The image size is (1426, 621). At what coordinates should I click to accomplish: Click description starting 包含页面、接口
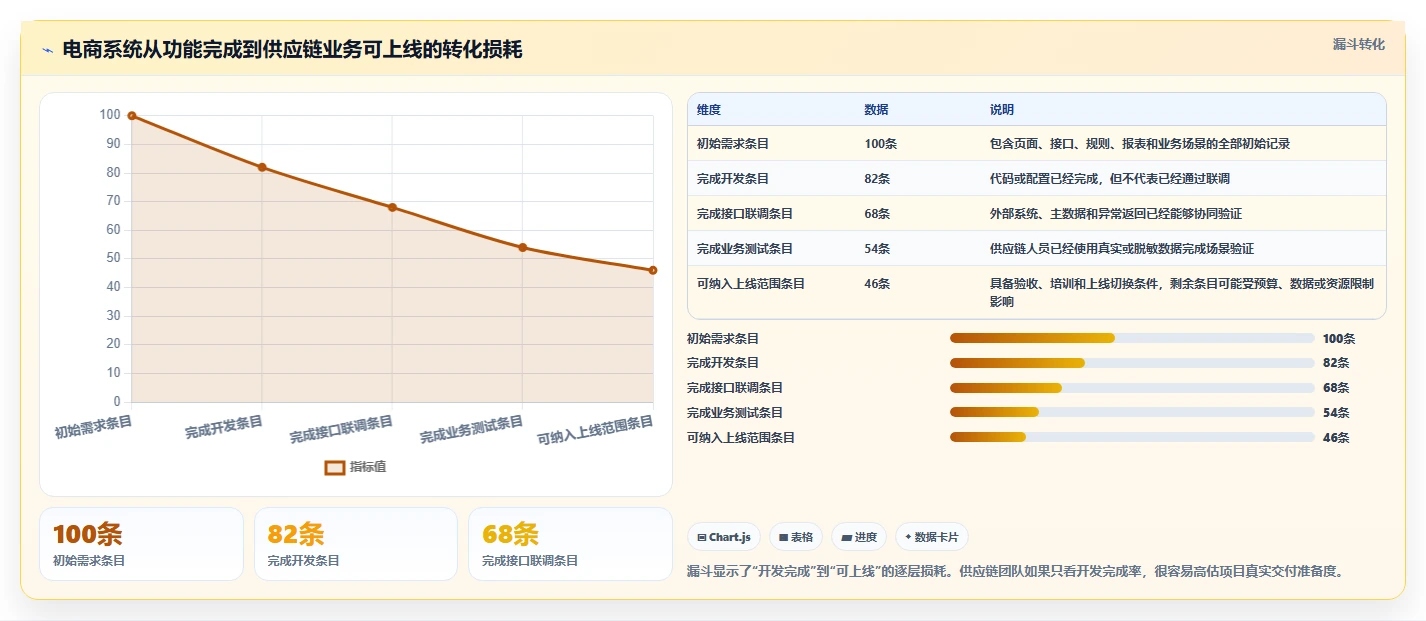pyautogui.click(x=1140, y=144)
